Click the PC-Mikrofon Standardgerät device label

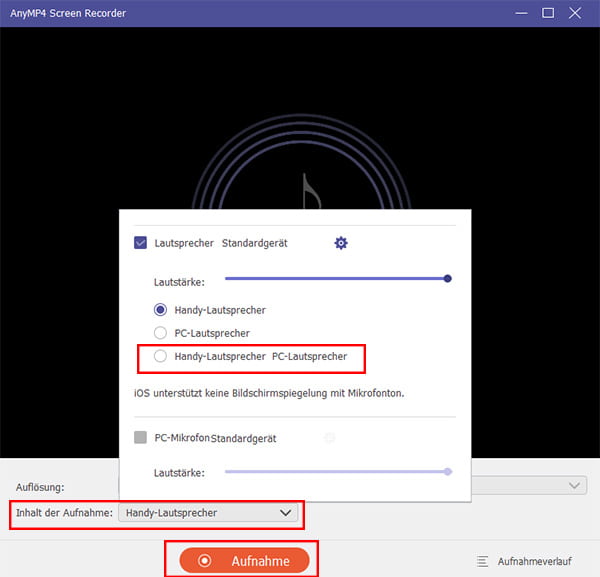pos(243,438)
